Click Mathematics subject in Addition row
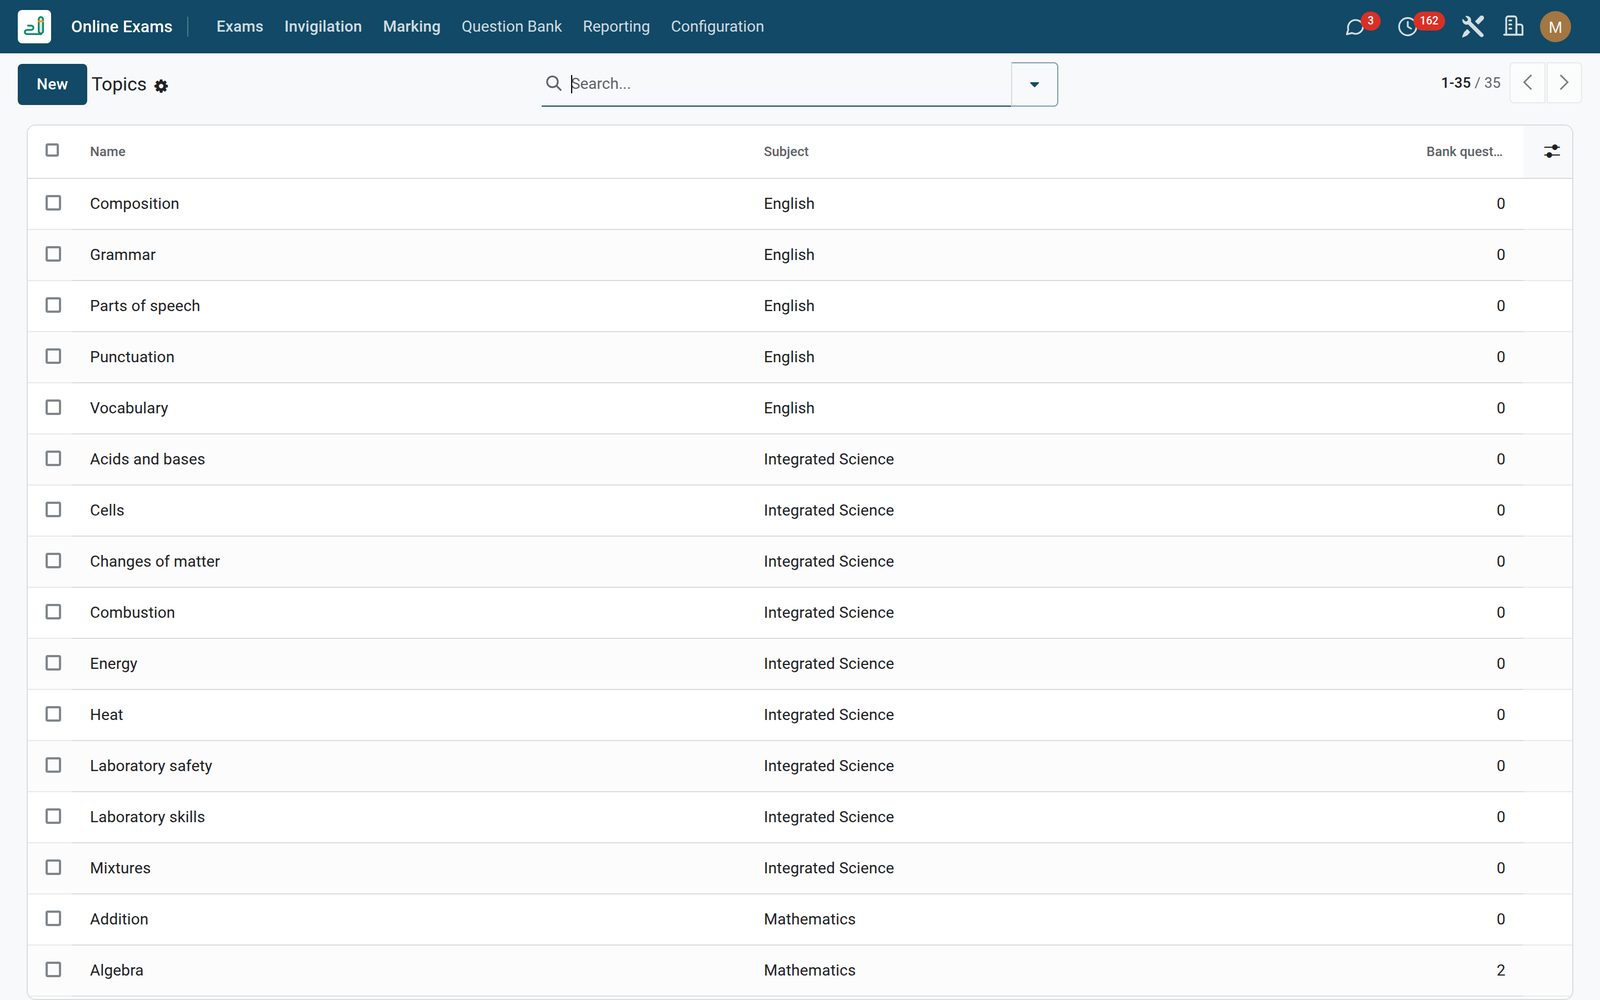 tap(809, 918)
